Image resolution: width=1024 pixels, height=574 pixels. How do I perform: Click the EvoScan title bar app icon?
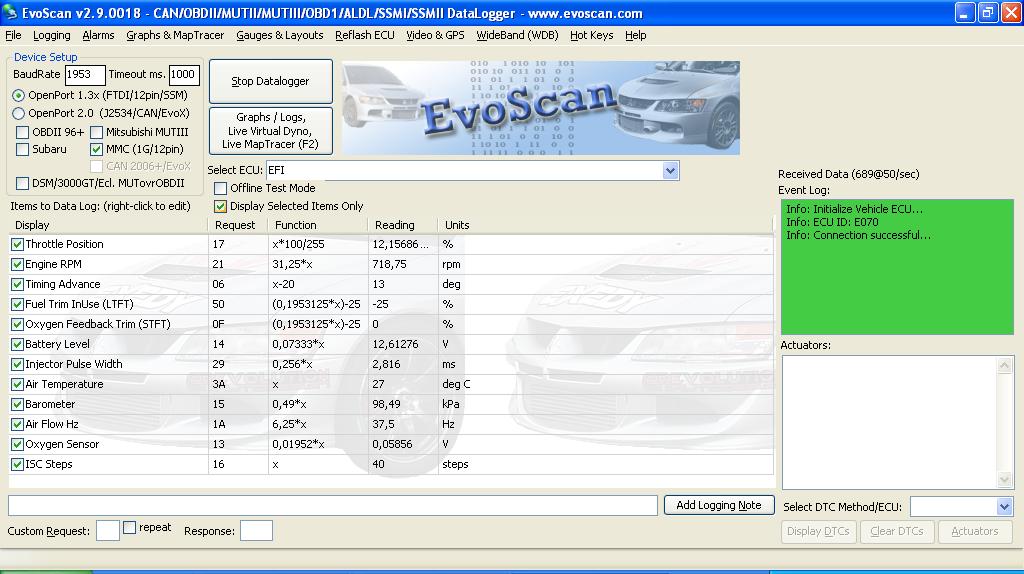click(x=11, y=13)
